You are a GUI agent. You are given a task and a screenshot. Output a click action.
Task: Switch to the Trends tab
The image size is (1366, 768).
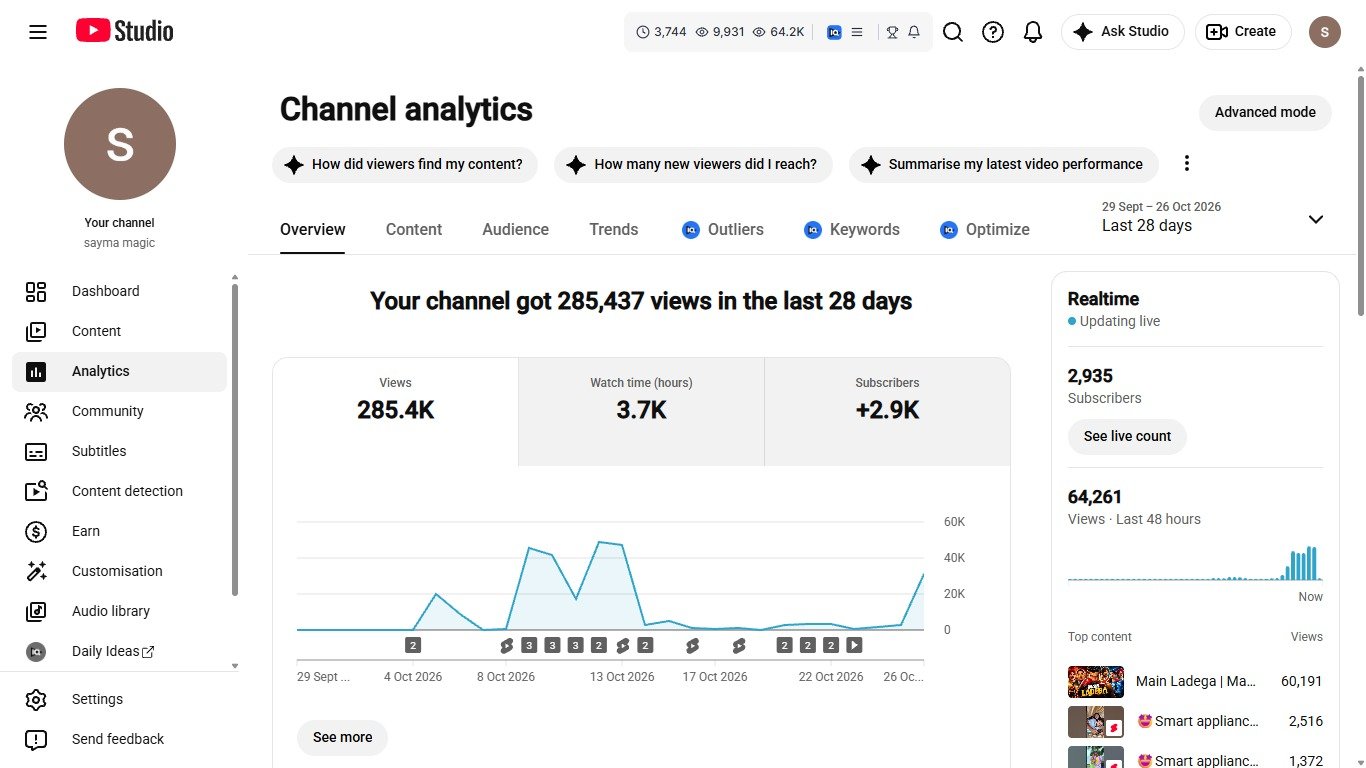pyautogui.click(x=613, y=229)
